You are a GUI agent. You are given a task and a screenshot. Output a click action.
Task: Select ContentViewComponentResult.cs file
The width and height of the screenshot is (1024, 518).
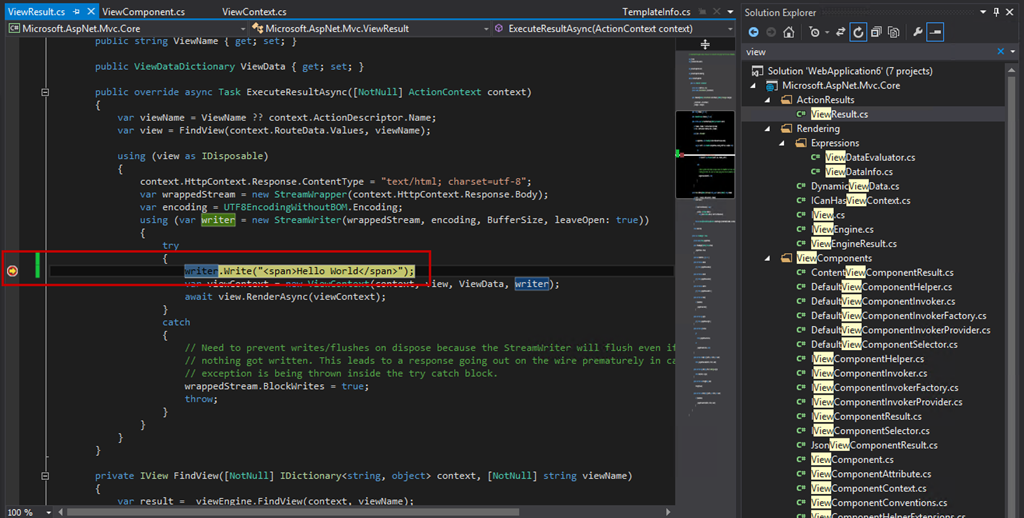[882, 272]
